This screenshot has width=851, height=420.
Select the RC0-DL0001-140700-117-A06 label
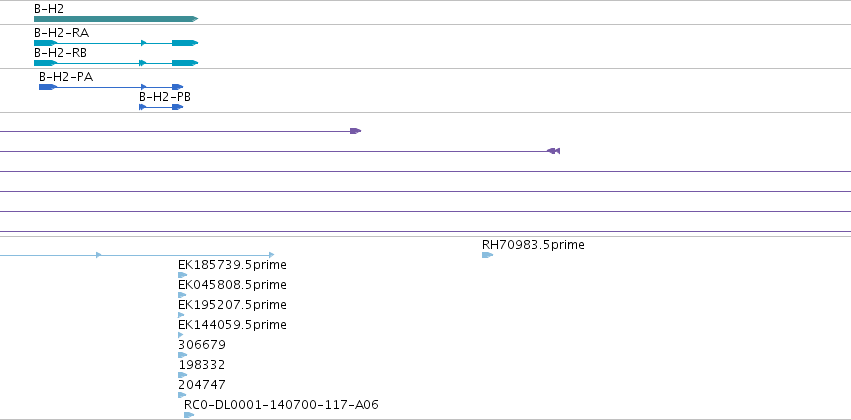pos(281,405)
